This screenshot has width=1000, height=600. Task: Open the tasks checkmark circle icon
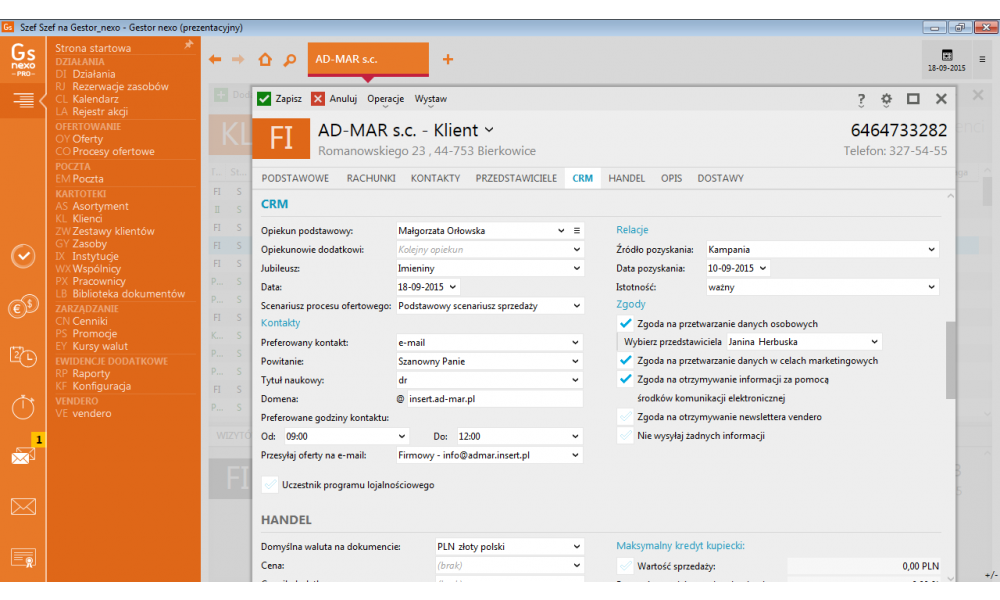pyautogui.click(x=23, y=256)
